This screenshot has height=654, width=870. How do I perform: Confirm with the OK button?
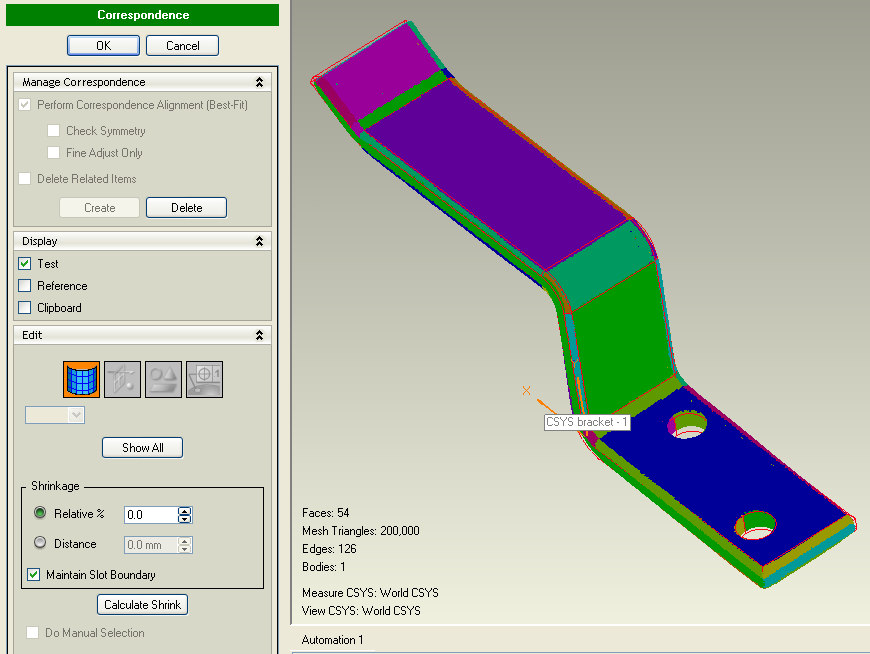click(103, 44)
